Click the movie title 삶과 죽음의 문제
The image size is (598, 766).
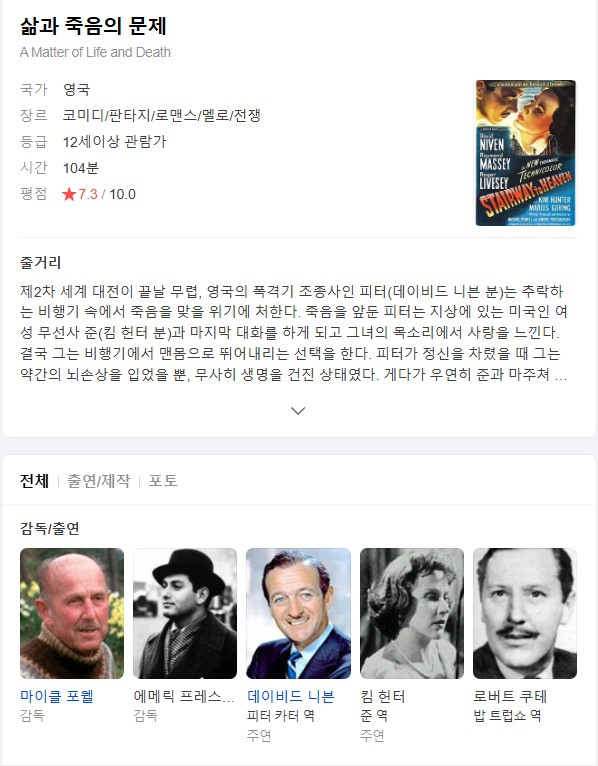(x=93, y=25)
